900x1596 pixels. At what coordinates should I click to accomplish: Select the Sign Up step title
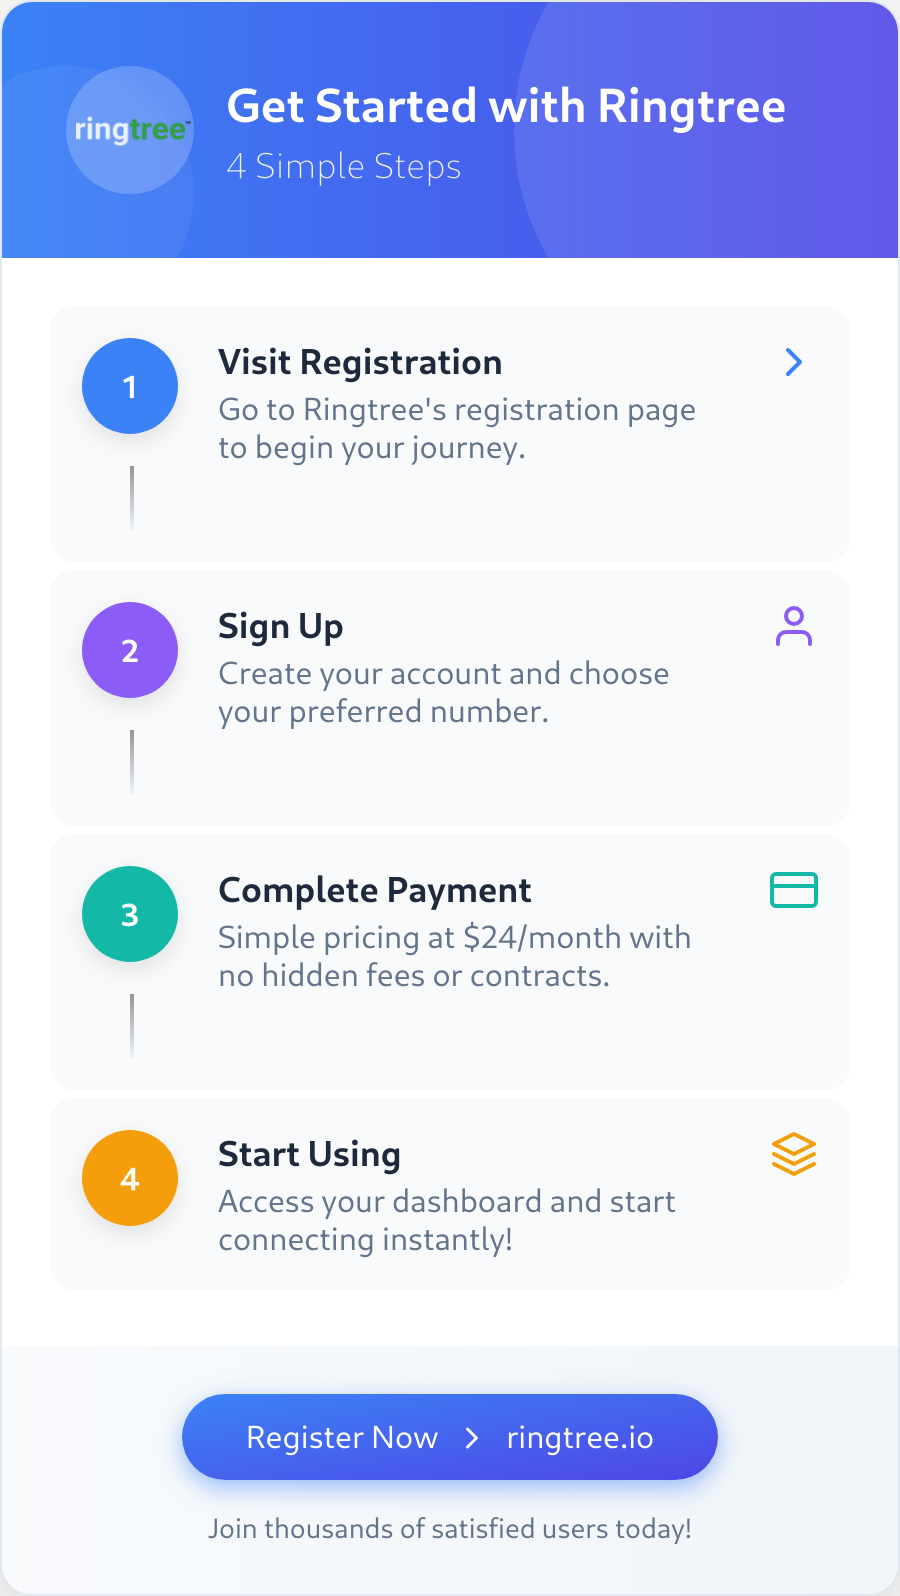281,626
